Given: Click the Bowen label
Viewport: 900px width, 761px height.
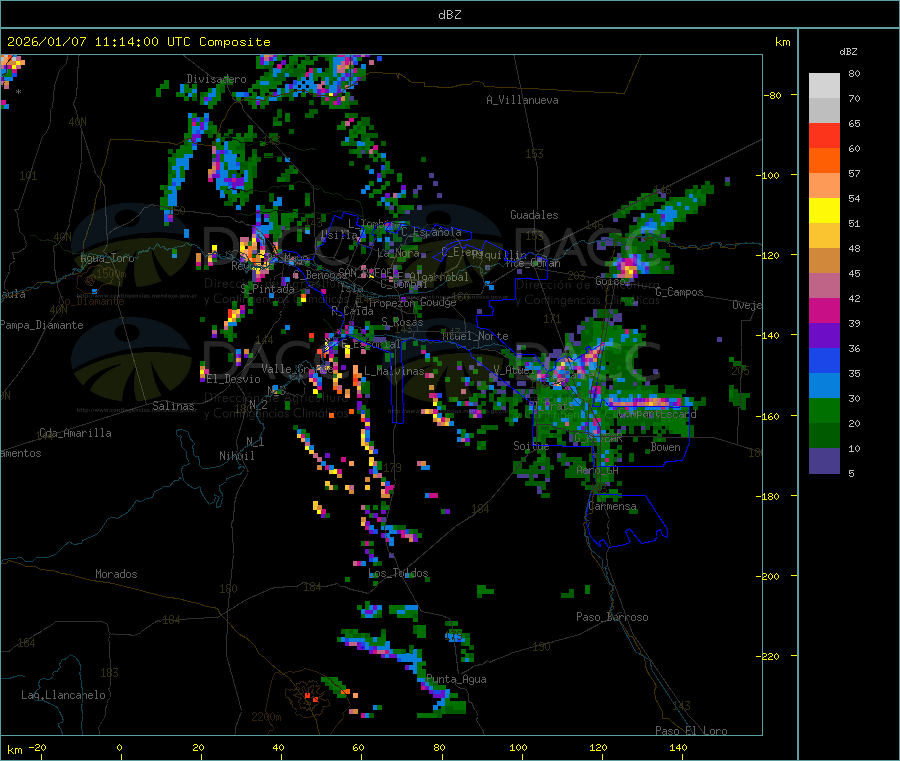Looking at the screenshot, I should 666,447.
